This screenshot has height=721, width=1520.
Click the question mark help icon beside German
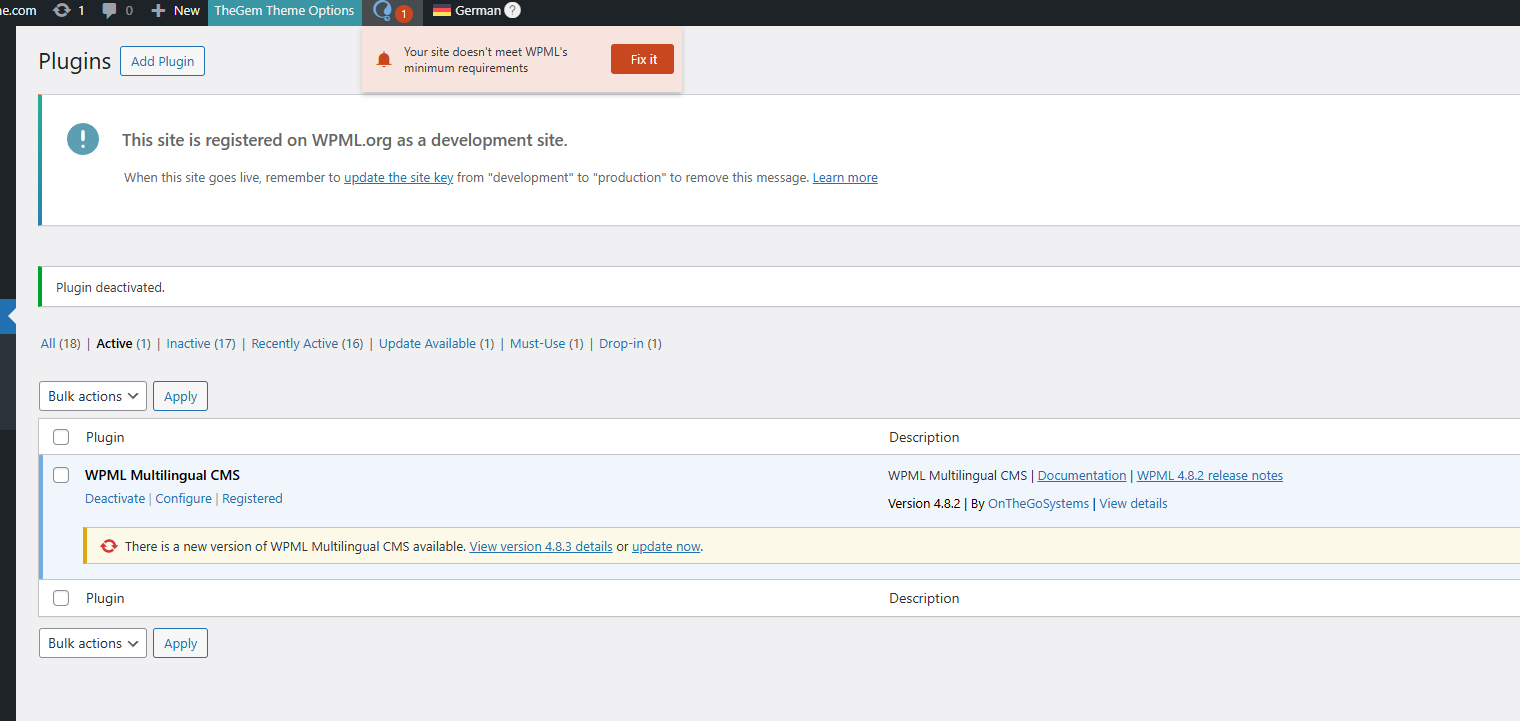tap(512, 10)
